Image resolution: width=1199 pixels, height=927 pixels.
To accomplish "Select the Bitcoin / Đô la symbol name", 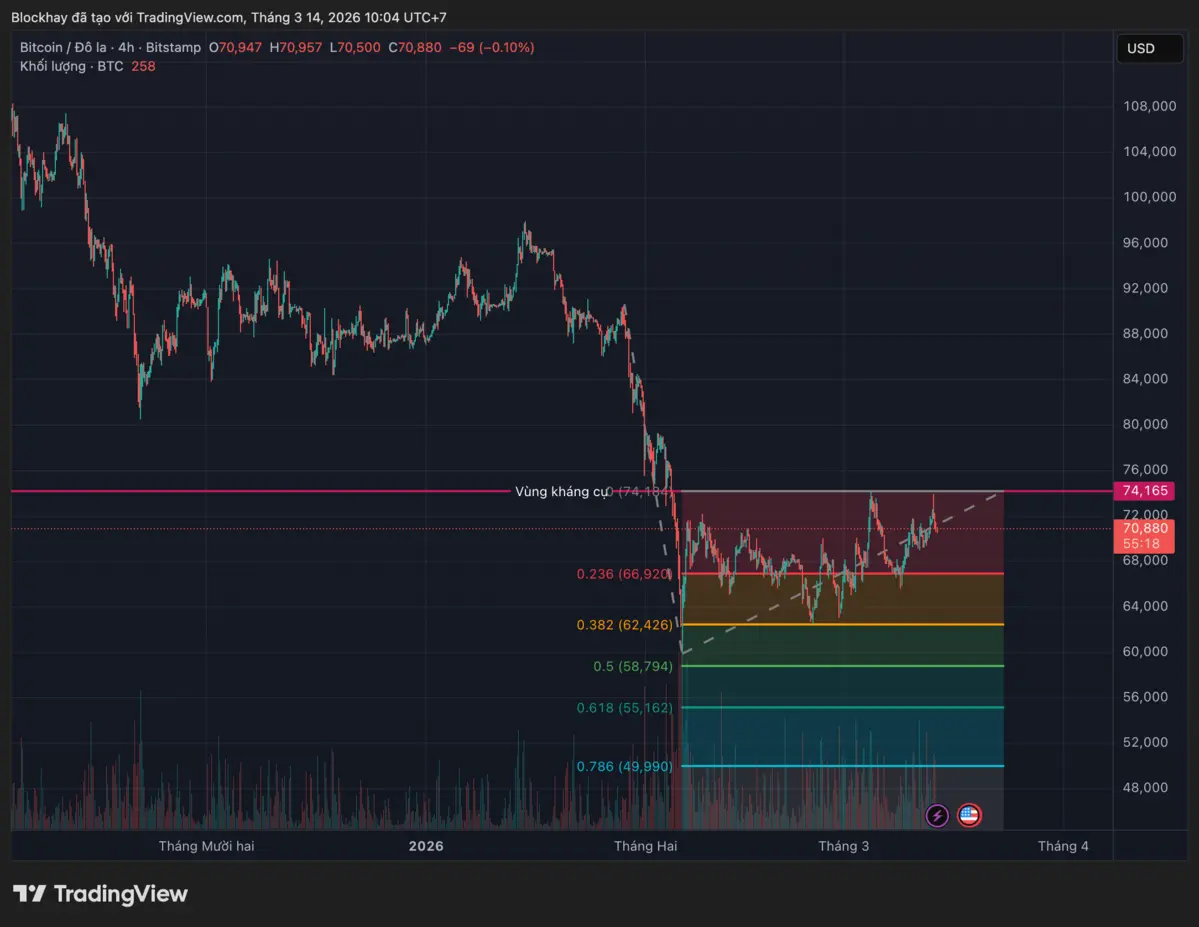I will [66, 47].
